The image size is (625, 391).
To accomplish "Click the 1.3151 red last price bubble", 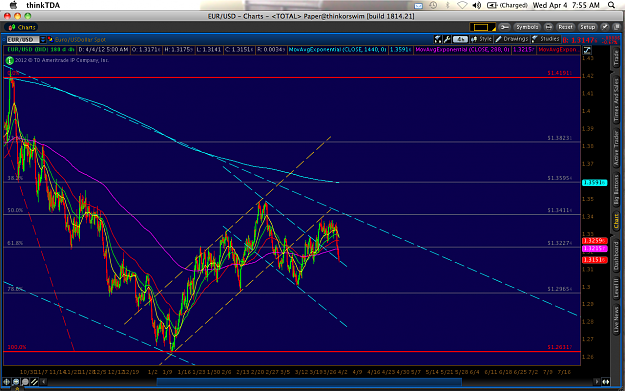I will [x=595, y=260].
